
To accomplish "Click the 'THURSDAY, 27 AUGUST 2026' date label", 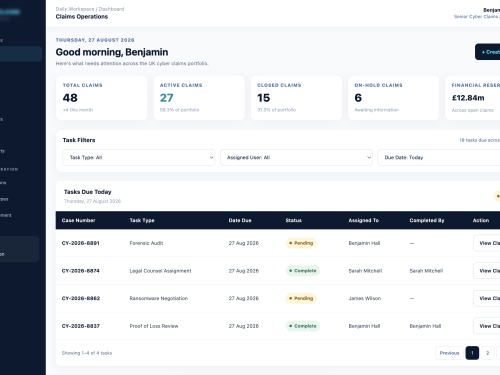I will click(95, 40).
